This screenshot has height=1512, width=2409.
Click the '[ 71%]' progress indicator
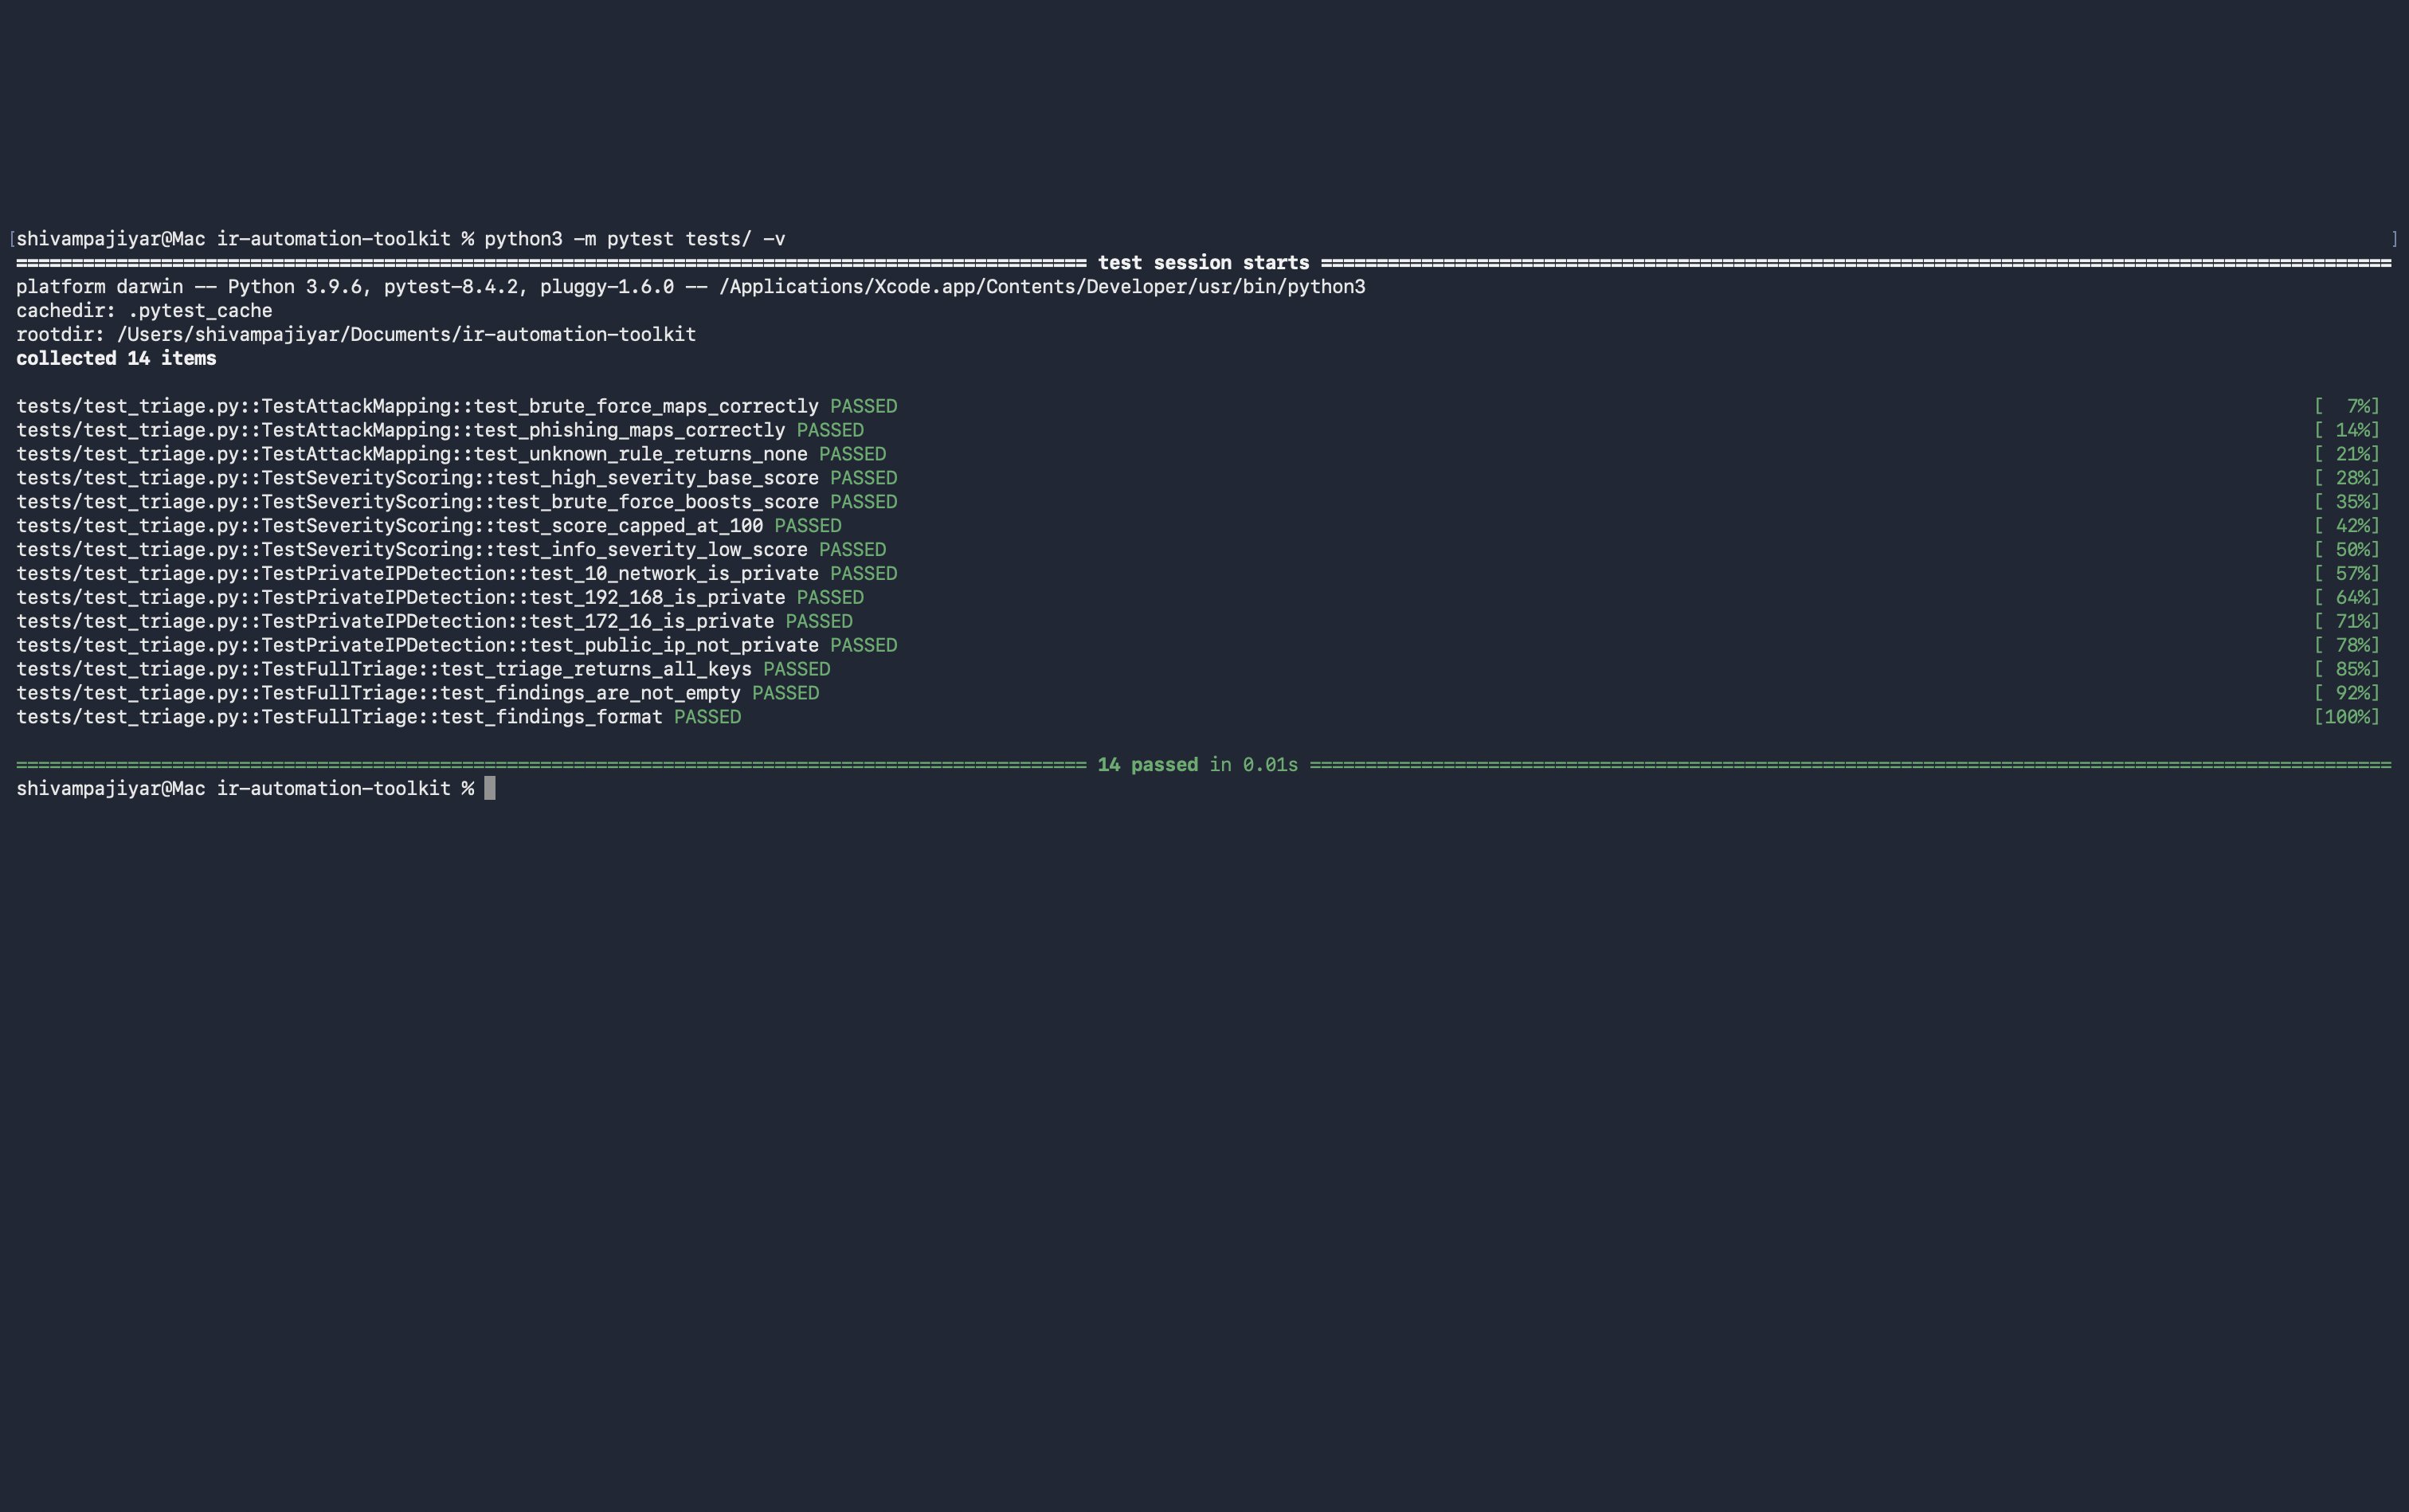click(x=2347, y=622)
